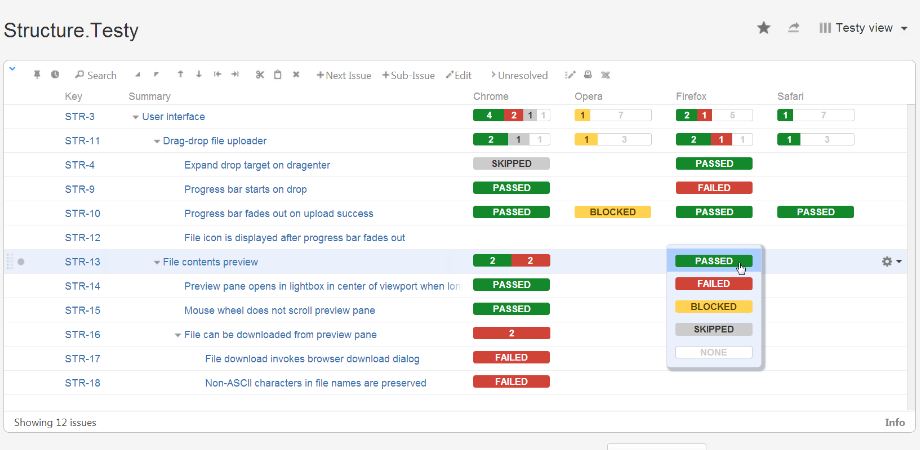This screenshot has width=920, height=450.
Task: Click the Chrome column header
Action: pyautogui.click(x=491, y=96)
